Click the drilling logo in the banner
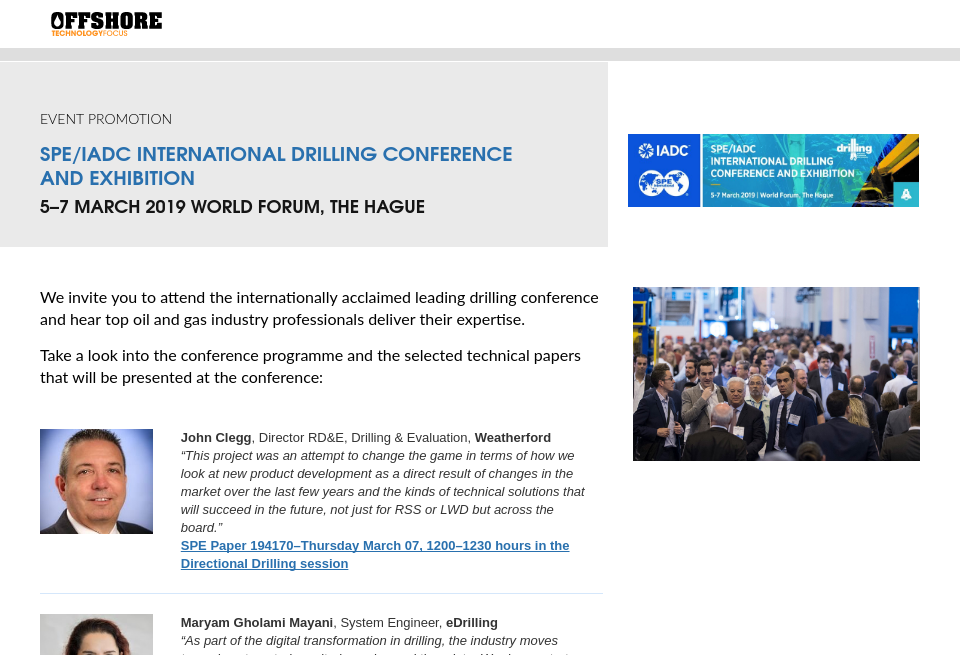 853,149
